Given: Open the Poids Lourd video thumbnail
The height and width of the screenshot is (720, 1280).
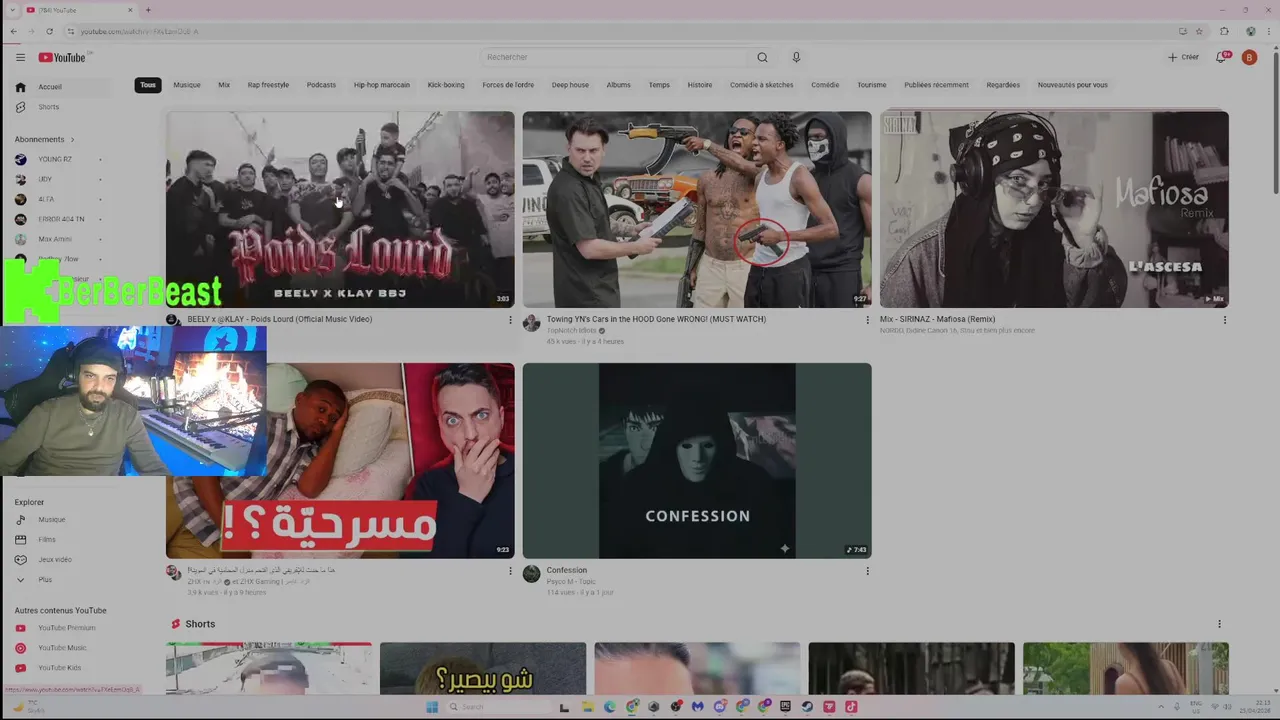Looking at the screenshot, I should (x=340, y=209).
